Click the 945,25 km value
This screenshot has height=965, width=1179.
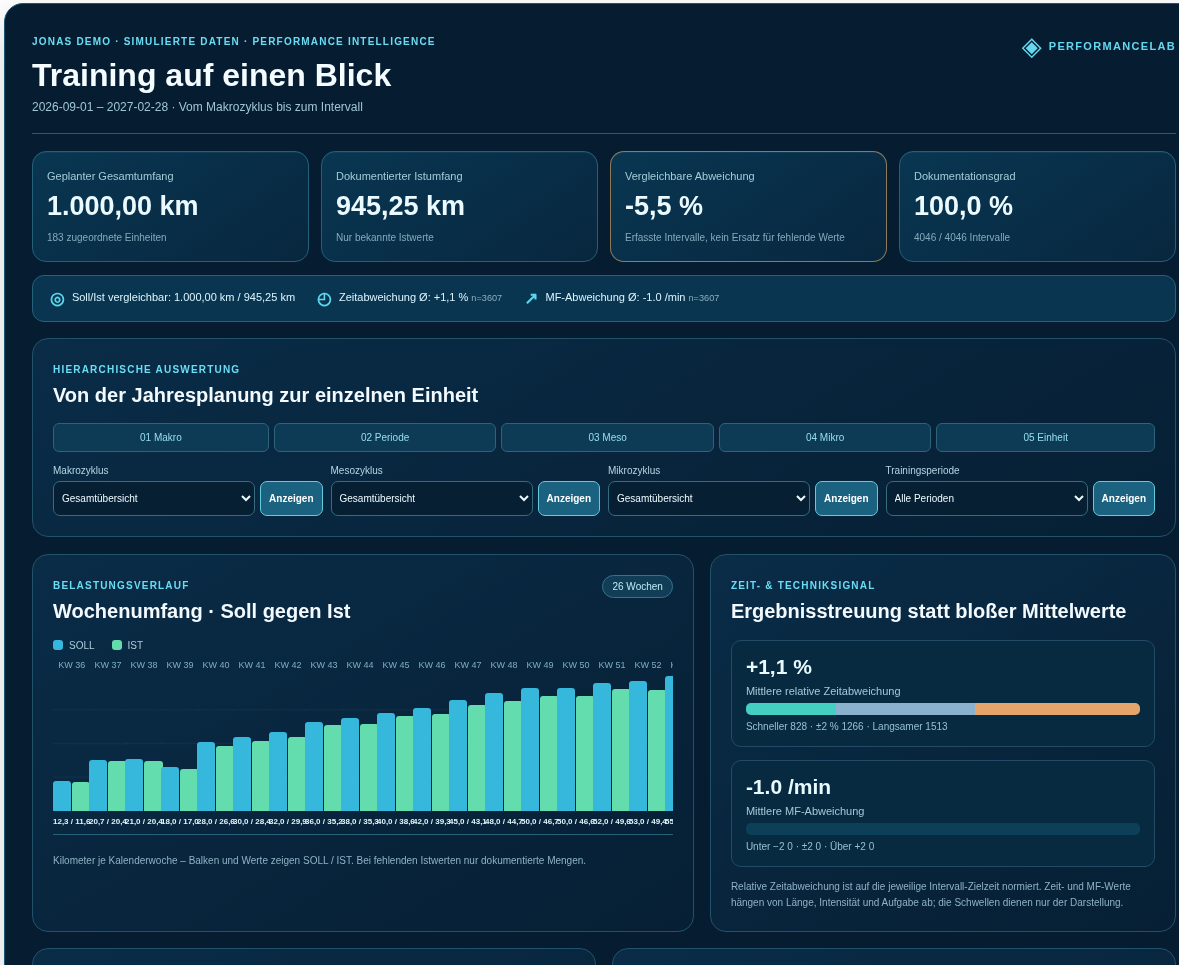point(400,206)
